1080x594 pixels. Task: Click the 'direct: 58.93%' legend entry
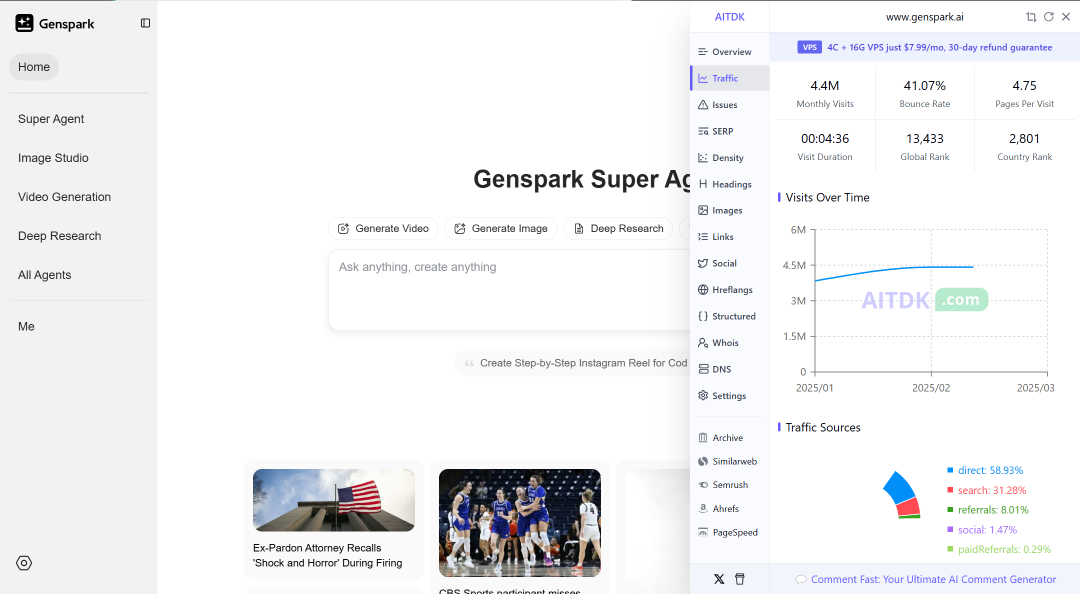985,470
